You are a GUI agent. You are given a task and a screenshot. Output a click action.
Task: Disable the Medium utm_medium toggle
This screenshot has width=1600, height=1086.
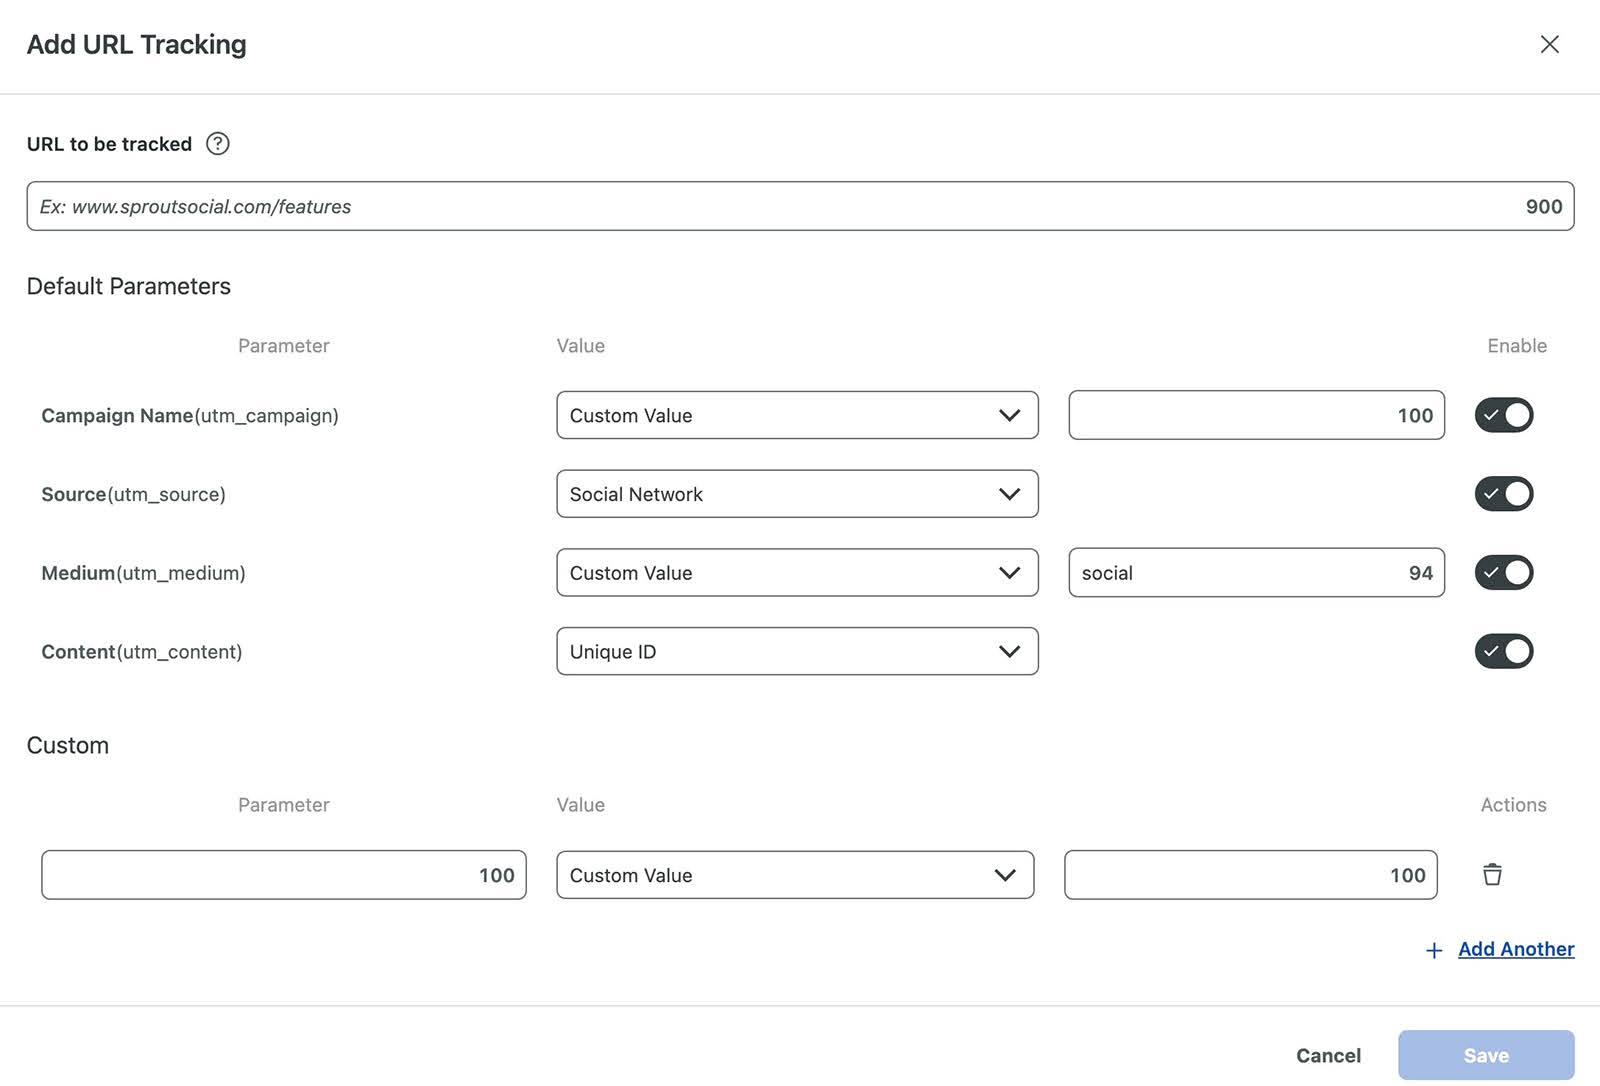click(1503, 572)
